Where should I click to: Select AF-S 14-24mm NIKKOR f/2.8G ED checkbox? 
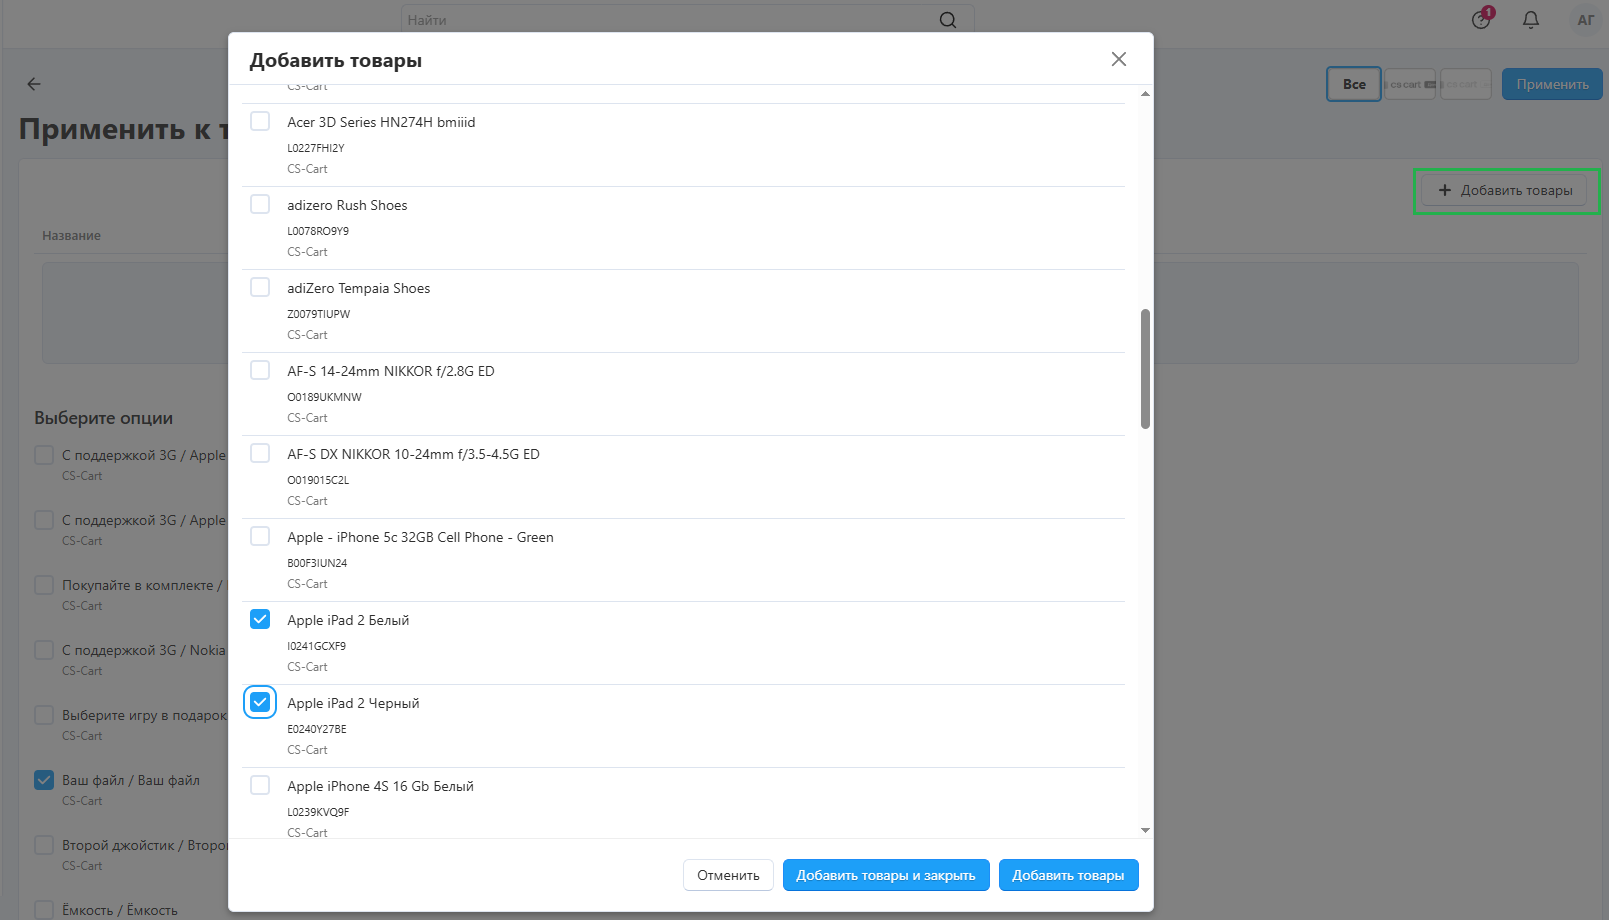pos(260,370)
